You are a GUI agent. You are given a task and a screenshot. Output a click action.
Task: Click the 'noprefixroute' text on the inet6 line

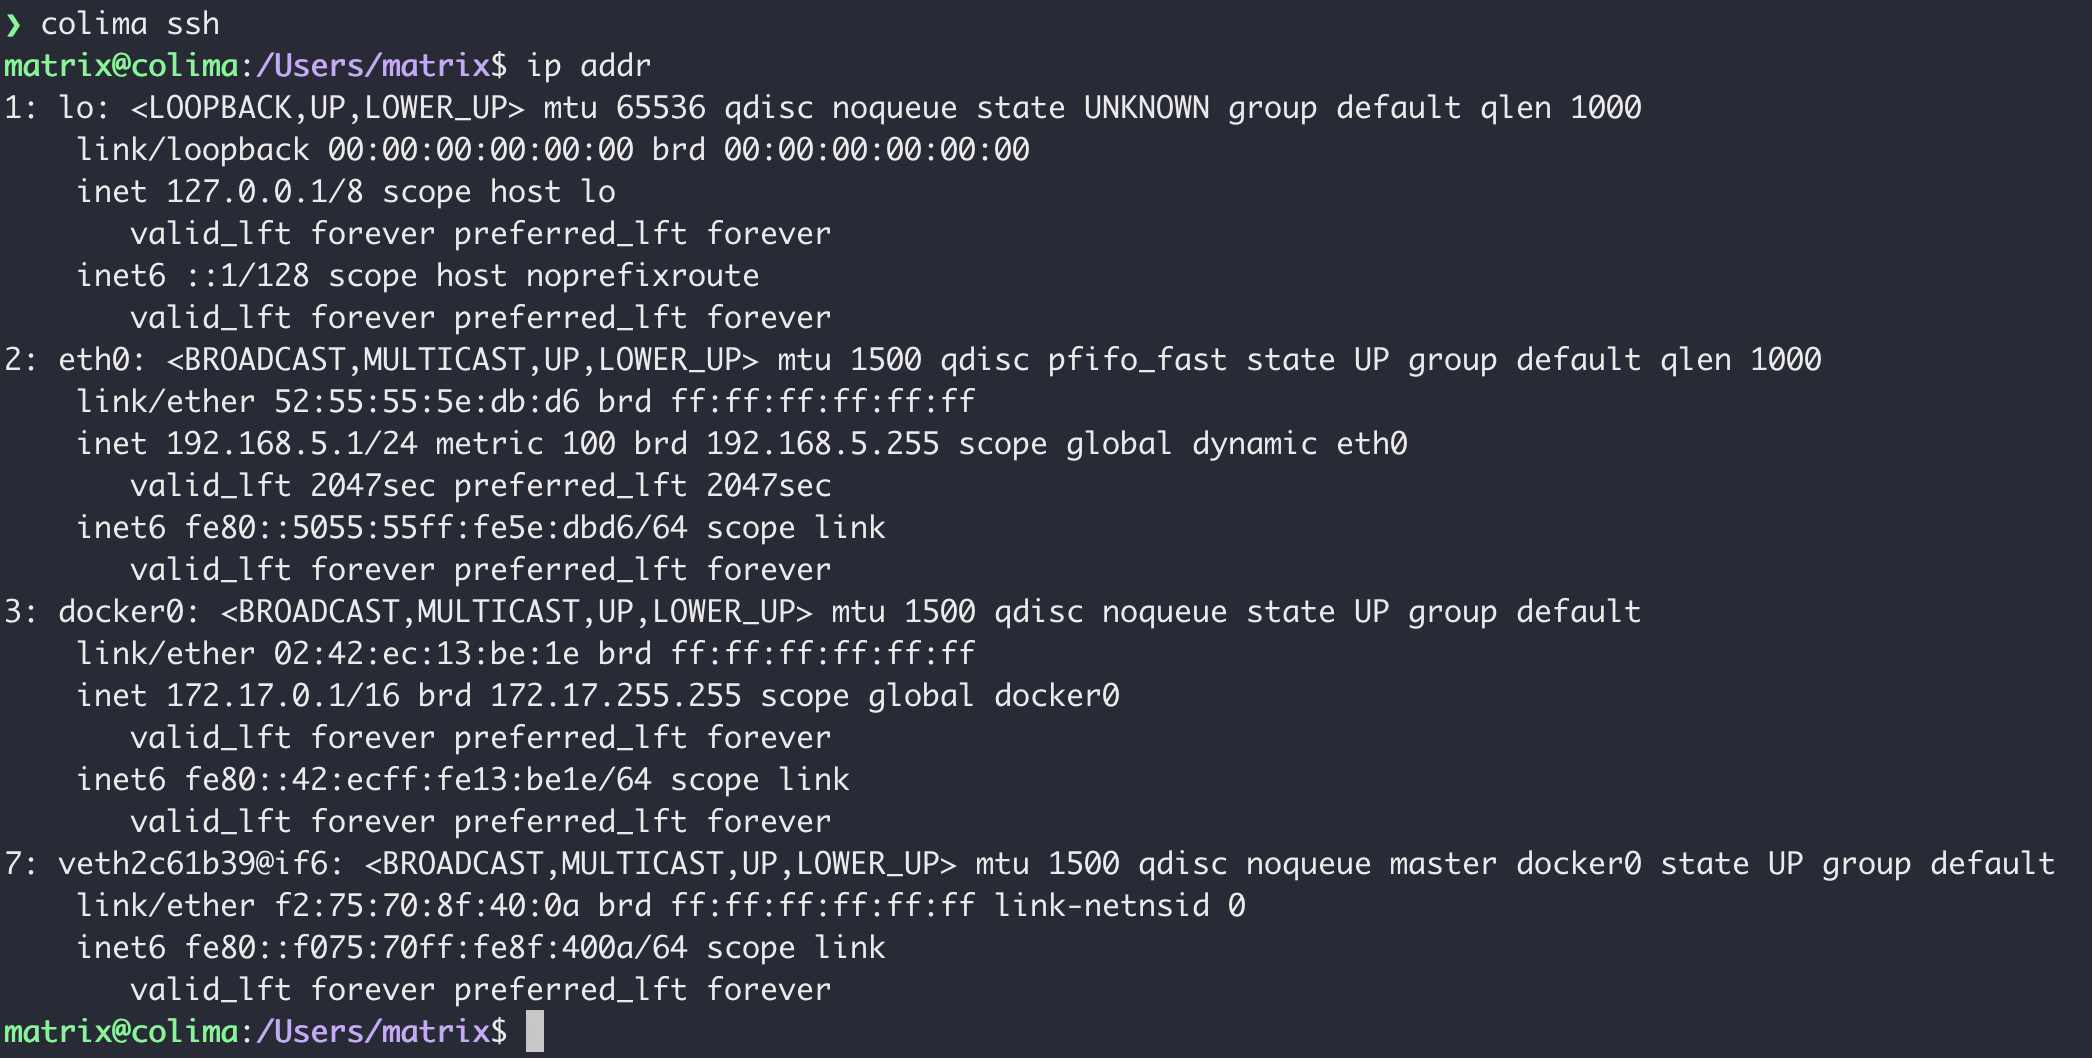643,276
